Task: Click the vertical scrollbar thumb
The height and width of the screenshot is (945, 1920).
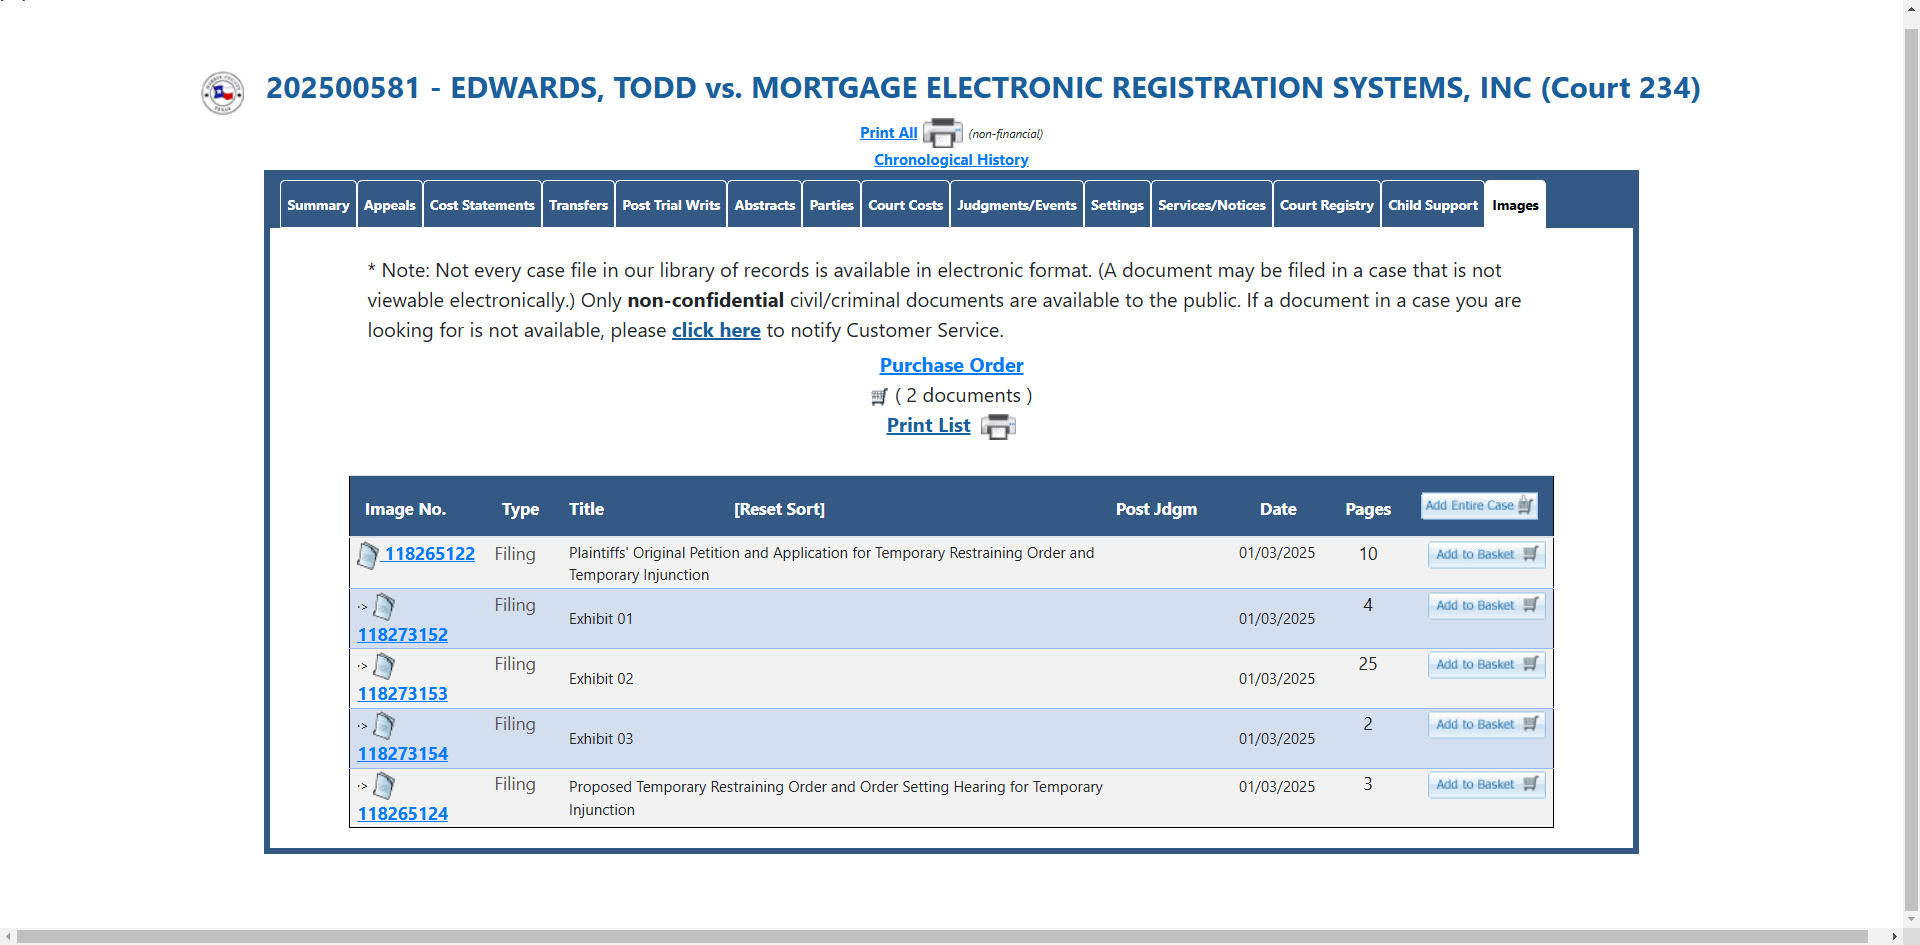Action: point(1911,470)
